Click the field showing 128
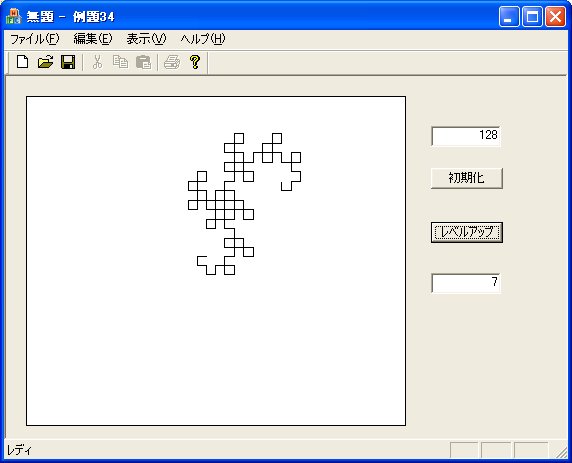572x463 pixels. pyautogui.click(x=466, y=136)
